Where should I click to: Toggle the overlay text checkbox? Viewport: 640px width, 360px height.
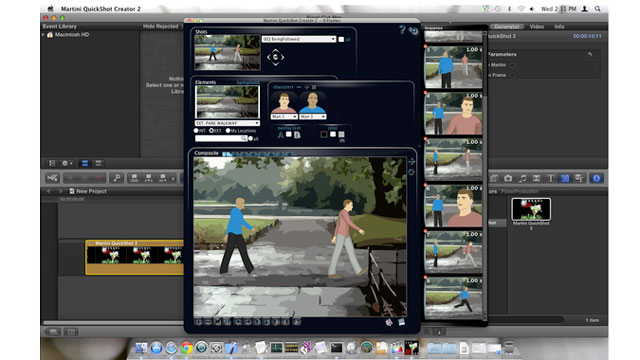[289, 134]
